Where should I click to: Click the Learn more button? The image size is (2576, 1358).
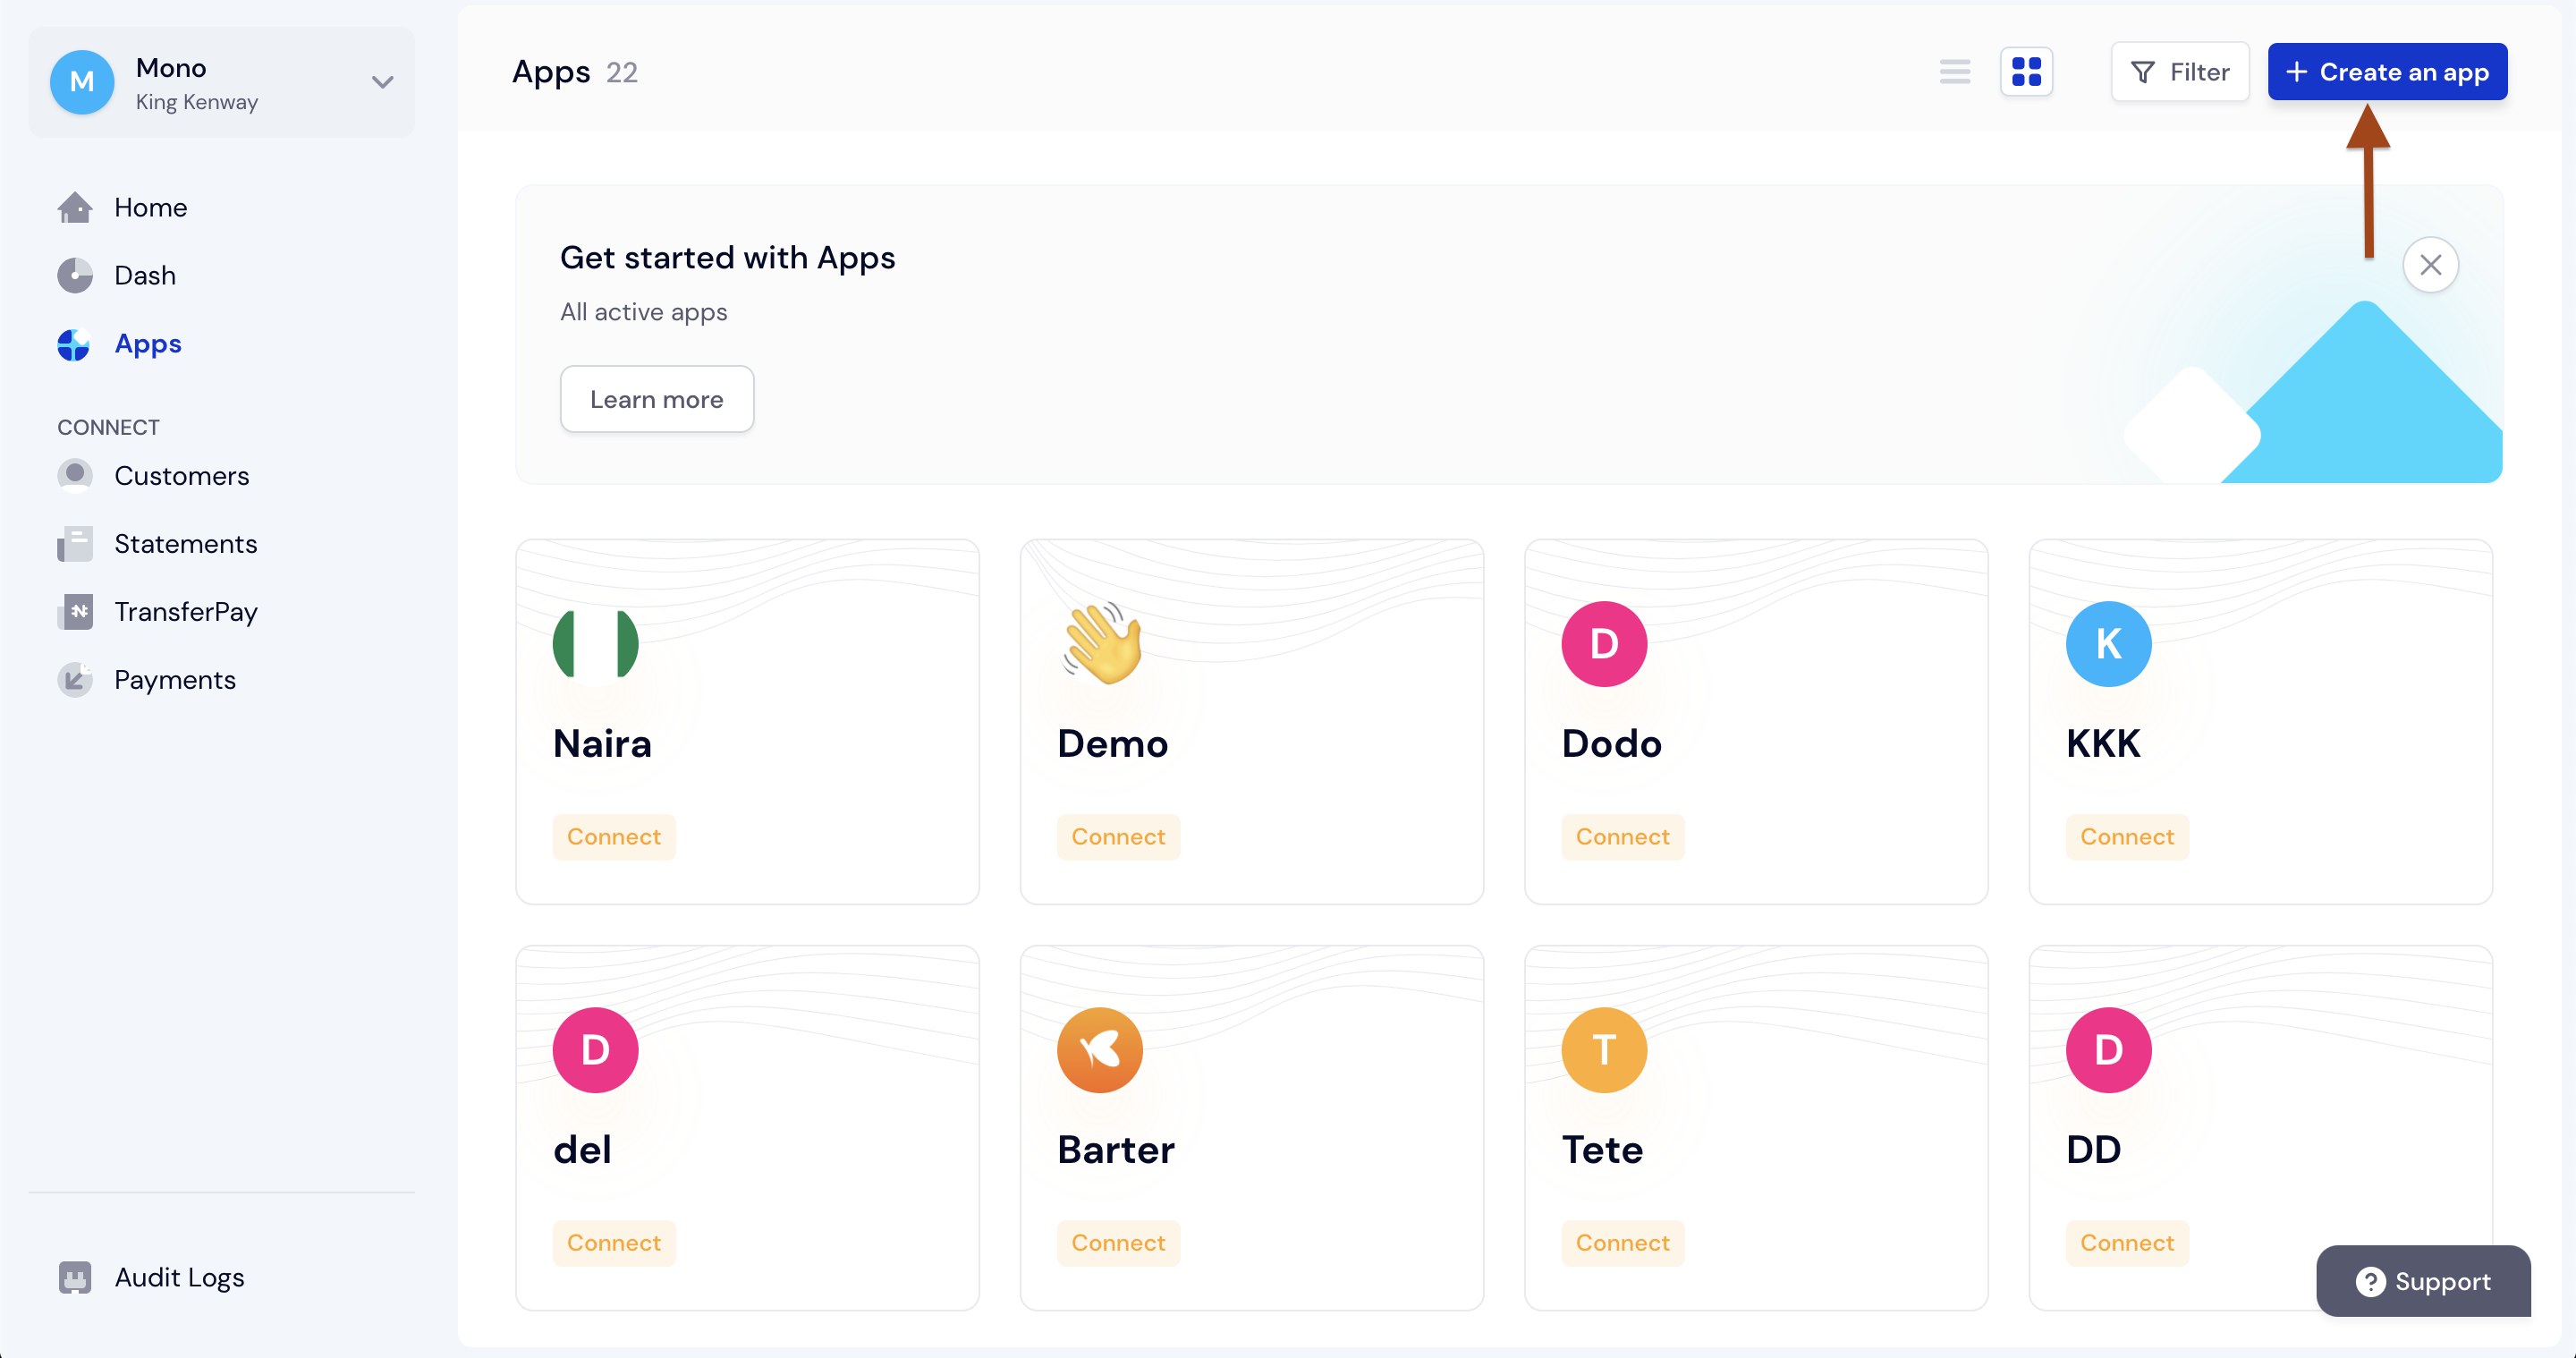[x=656, y=399]
